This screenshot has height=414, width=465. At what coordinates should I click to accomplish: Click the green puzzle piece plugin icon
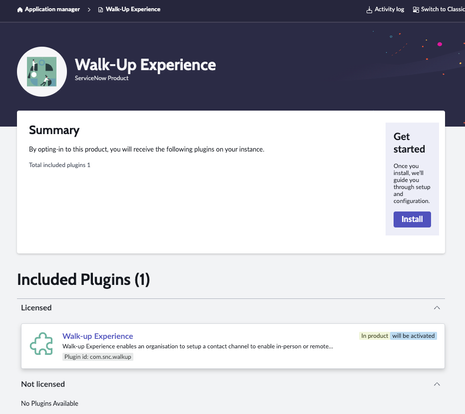click(x=41, y=344)
